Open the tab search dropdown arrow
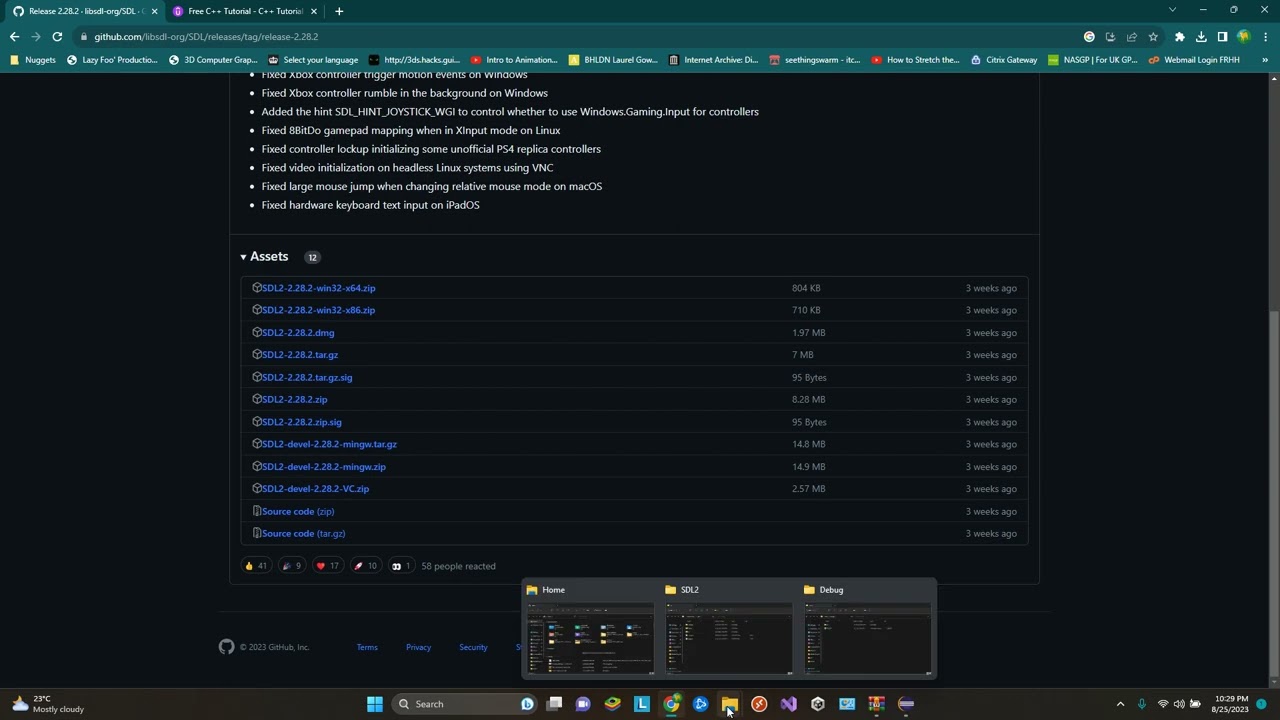1280x720 pixels. click(x=1172, y=10)
